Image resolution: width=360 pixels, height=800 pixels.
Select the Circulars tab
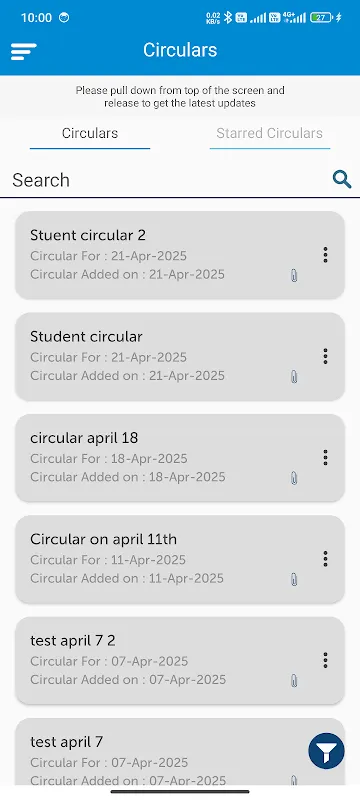(90, 134)
